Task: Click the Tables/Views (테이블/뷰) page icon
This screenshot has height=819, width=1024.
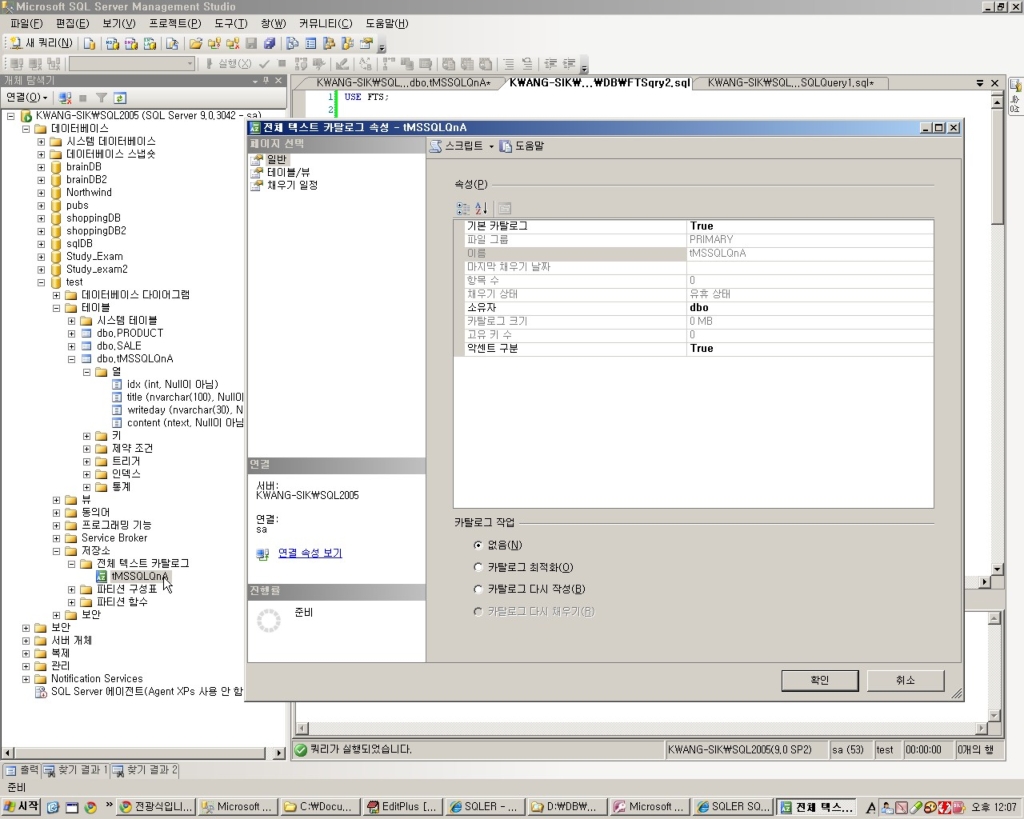Action: [x=257, y=172]
